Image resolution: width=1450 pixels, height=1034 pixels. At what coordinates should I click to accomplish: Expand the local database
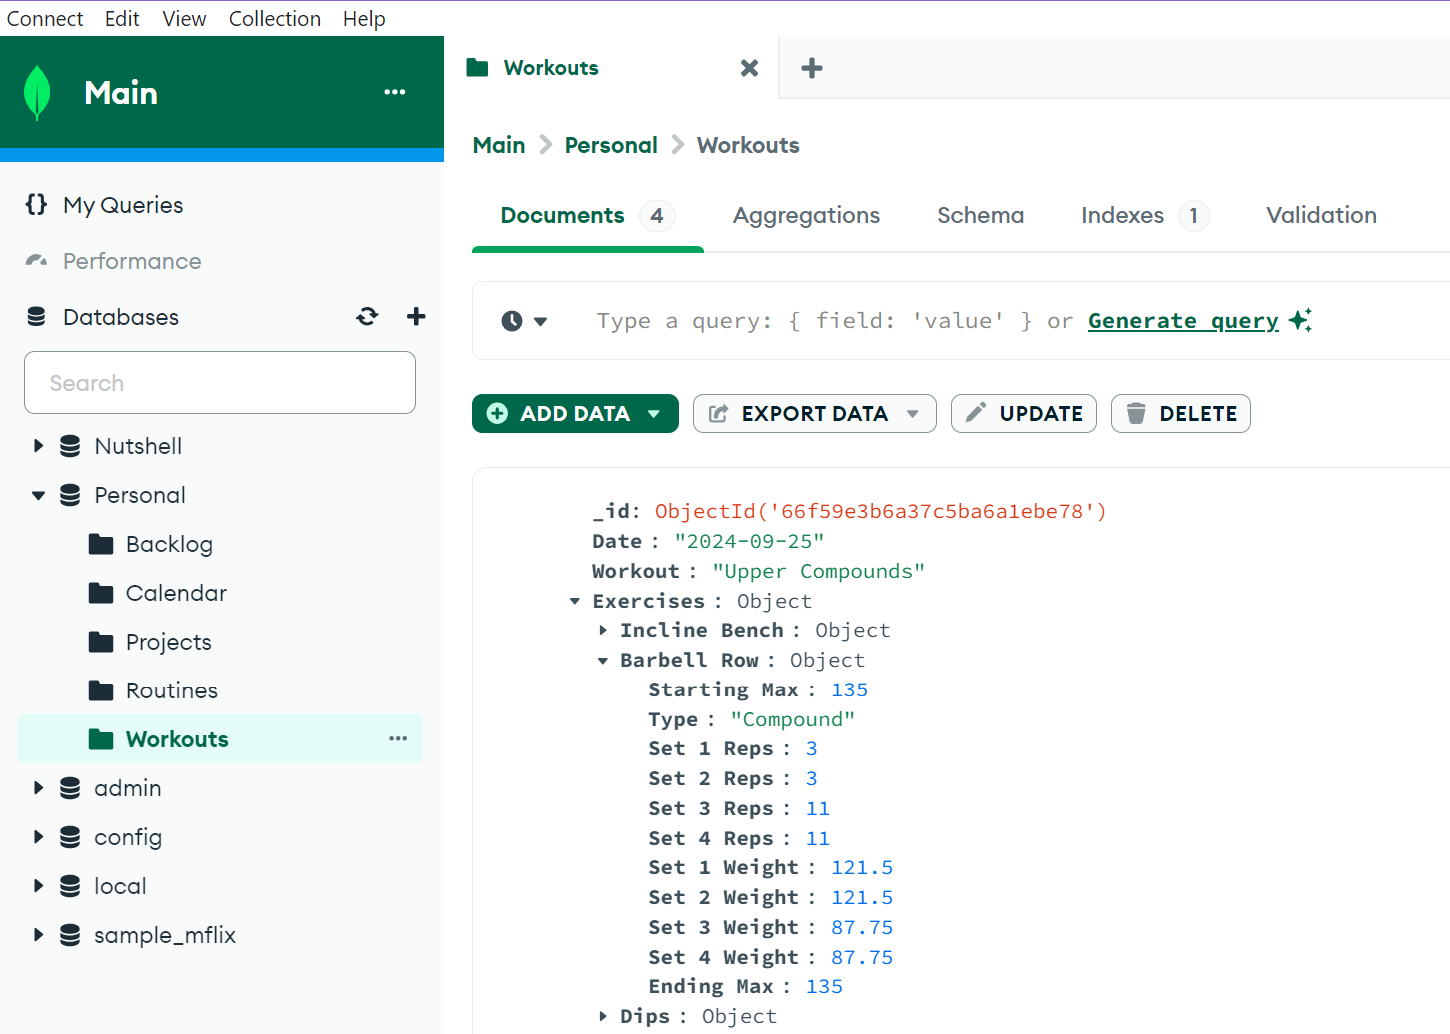click(x=38, y=886)
